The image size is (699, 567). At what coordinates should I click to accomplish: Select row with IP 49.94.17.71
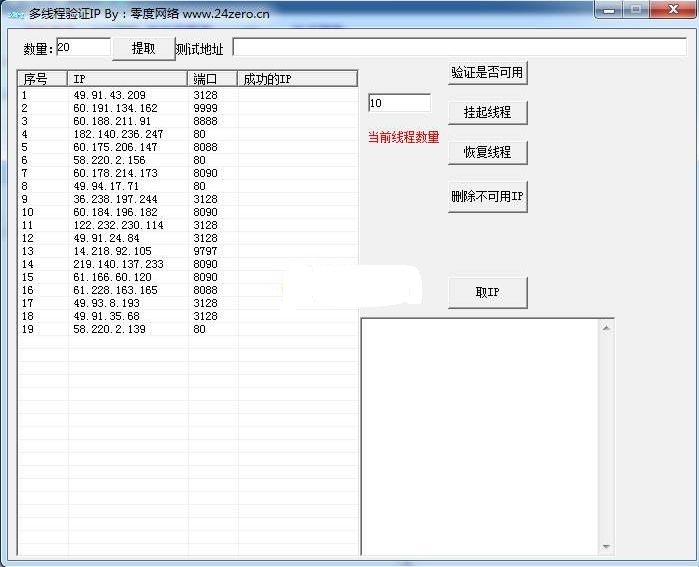188,186
